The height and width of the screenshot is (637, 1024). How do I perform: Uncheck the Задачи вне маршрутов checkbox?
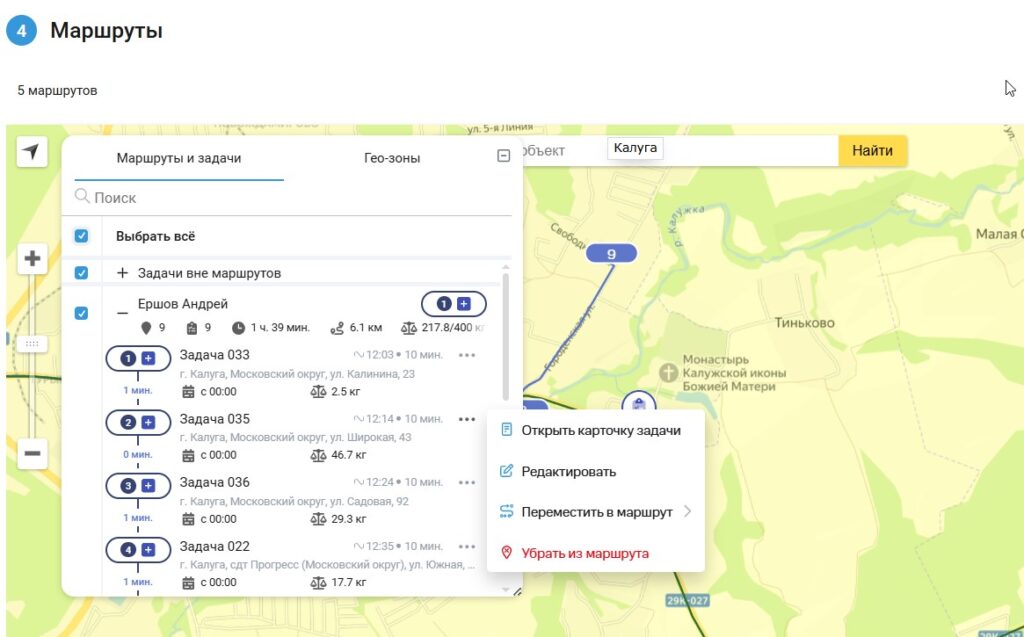tap(82, 273)
